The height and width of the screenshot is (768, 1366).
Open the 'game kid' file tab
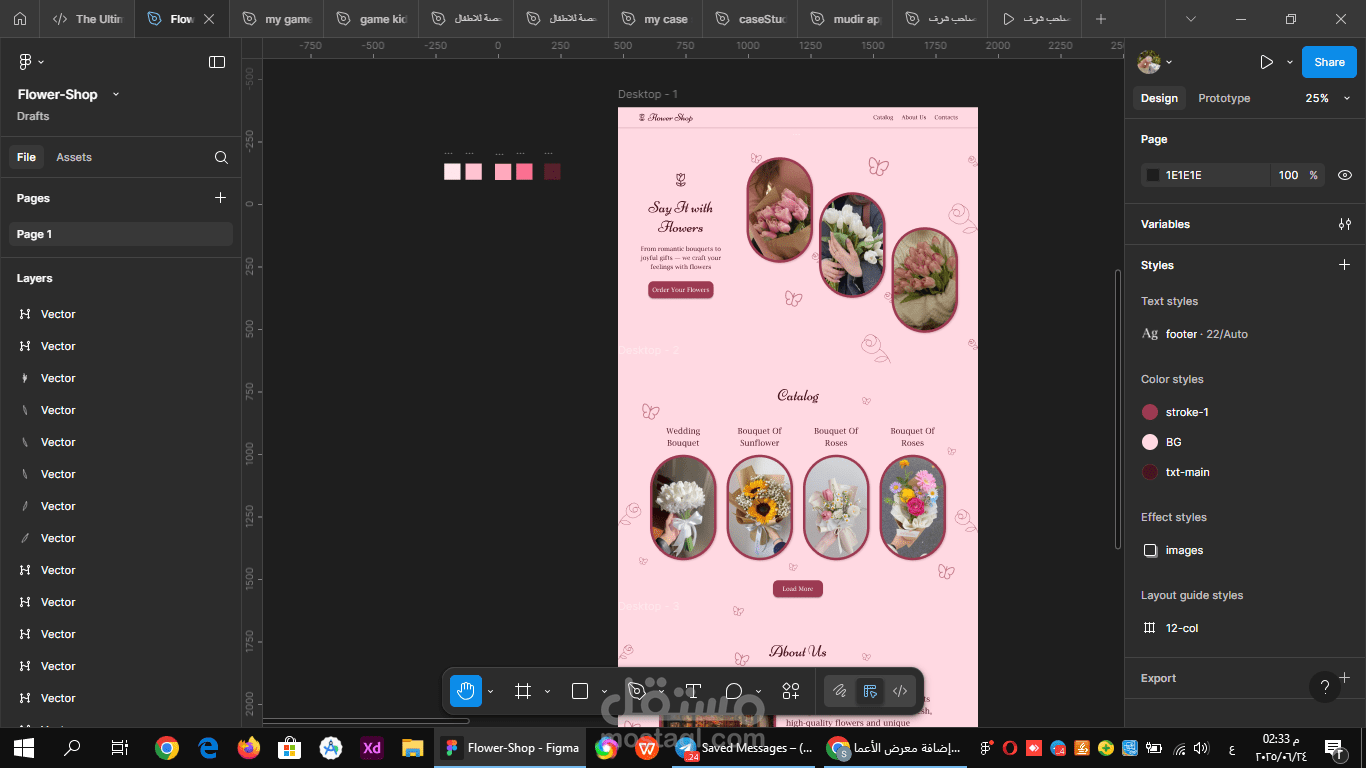371,19
